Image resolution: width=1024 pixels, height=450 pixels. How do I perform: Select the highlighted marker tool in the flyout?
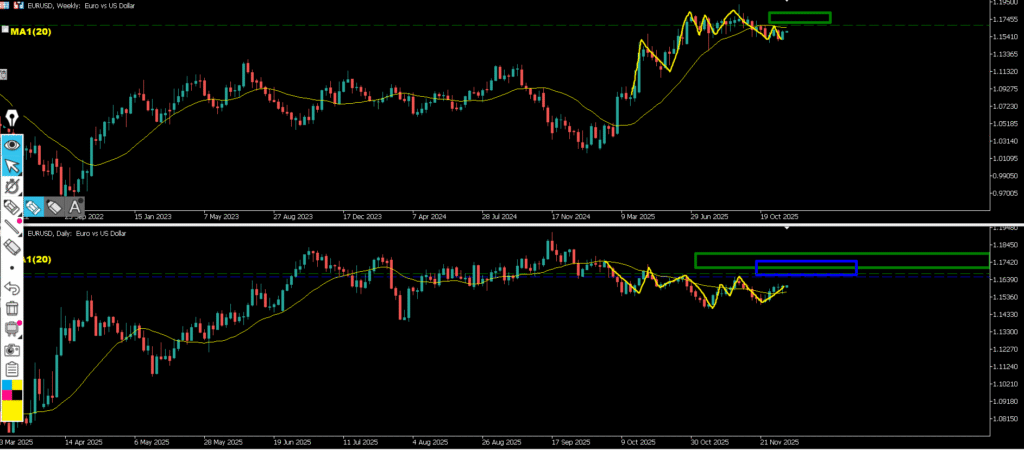point(33,207)
